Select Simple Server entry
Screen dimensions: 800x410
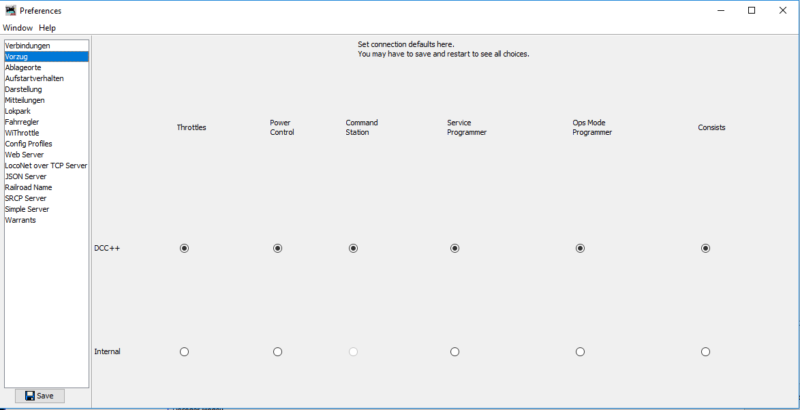tap(46, 209)
